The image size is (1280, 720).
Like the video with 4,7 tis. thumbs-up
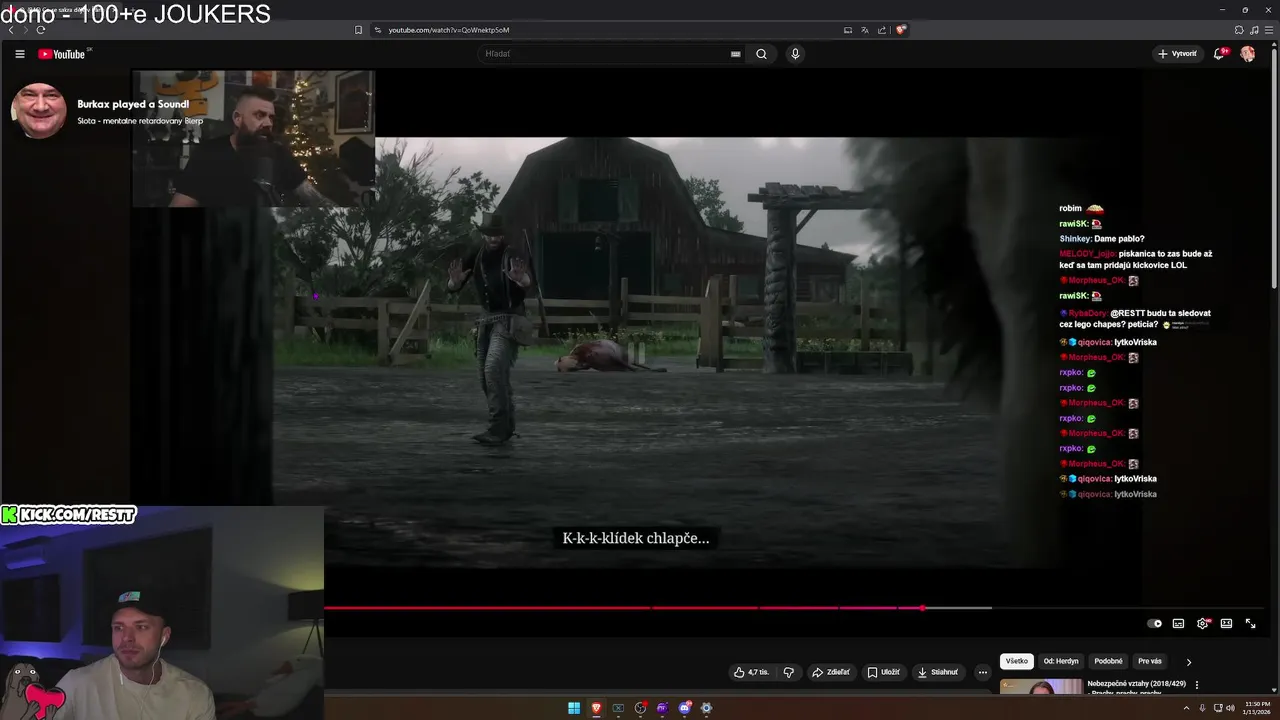tap(751, 673)
